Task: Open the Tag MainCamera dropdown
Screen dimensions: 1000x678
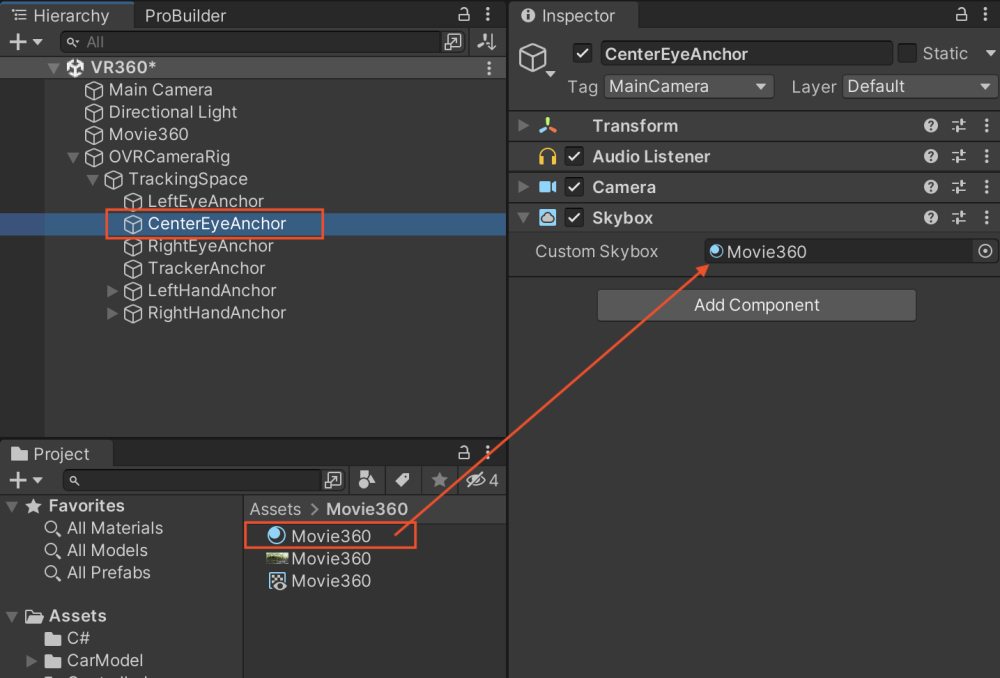Action: click(688, 87)
